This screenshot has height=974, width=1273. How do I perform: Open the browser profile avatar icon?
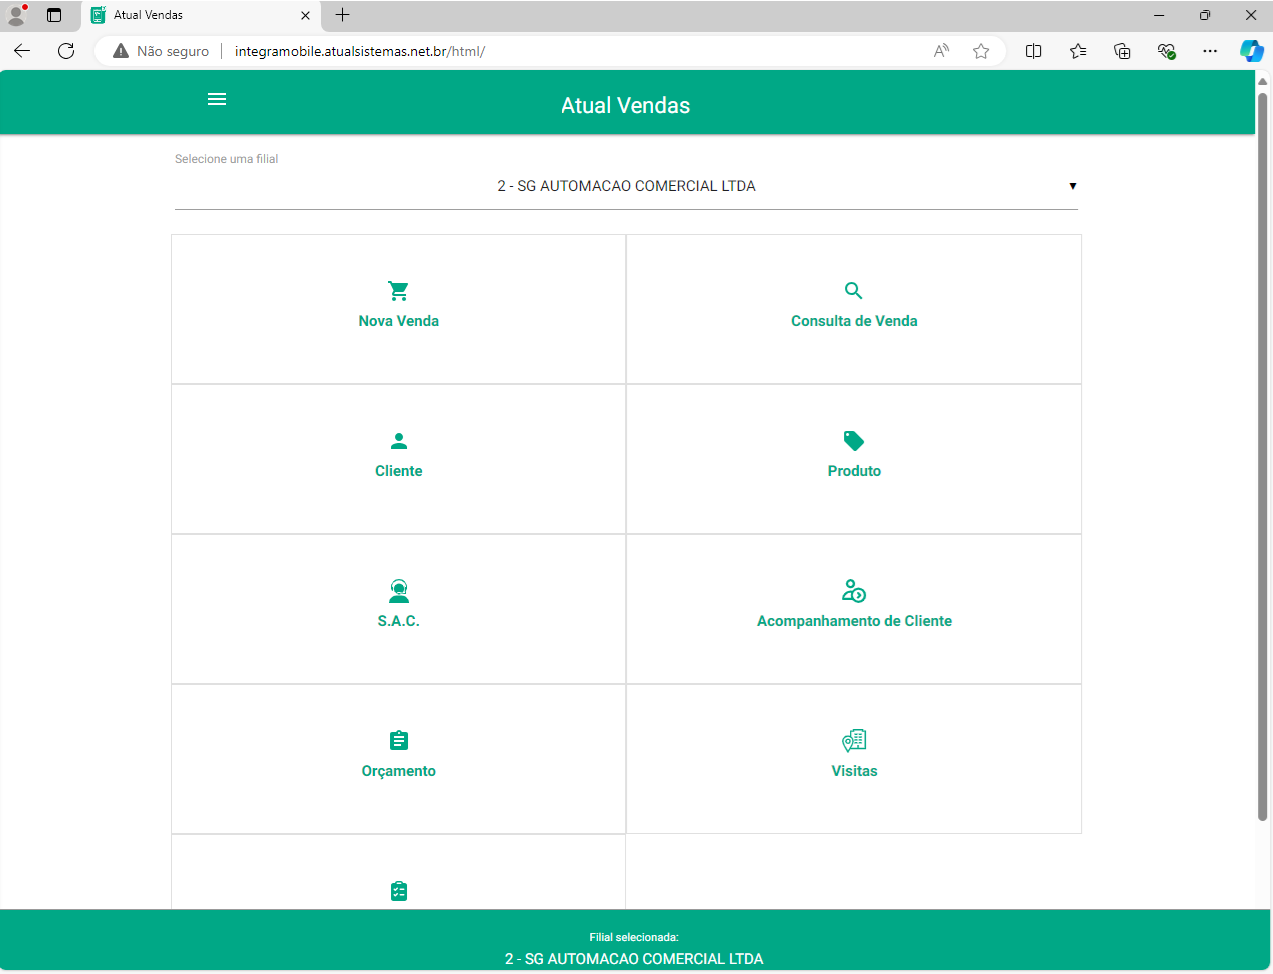(17, 15)
